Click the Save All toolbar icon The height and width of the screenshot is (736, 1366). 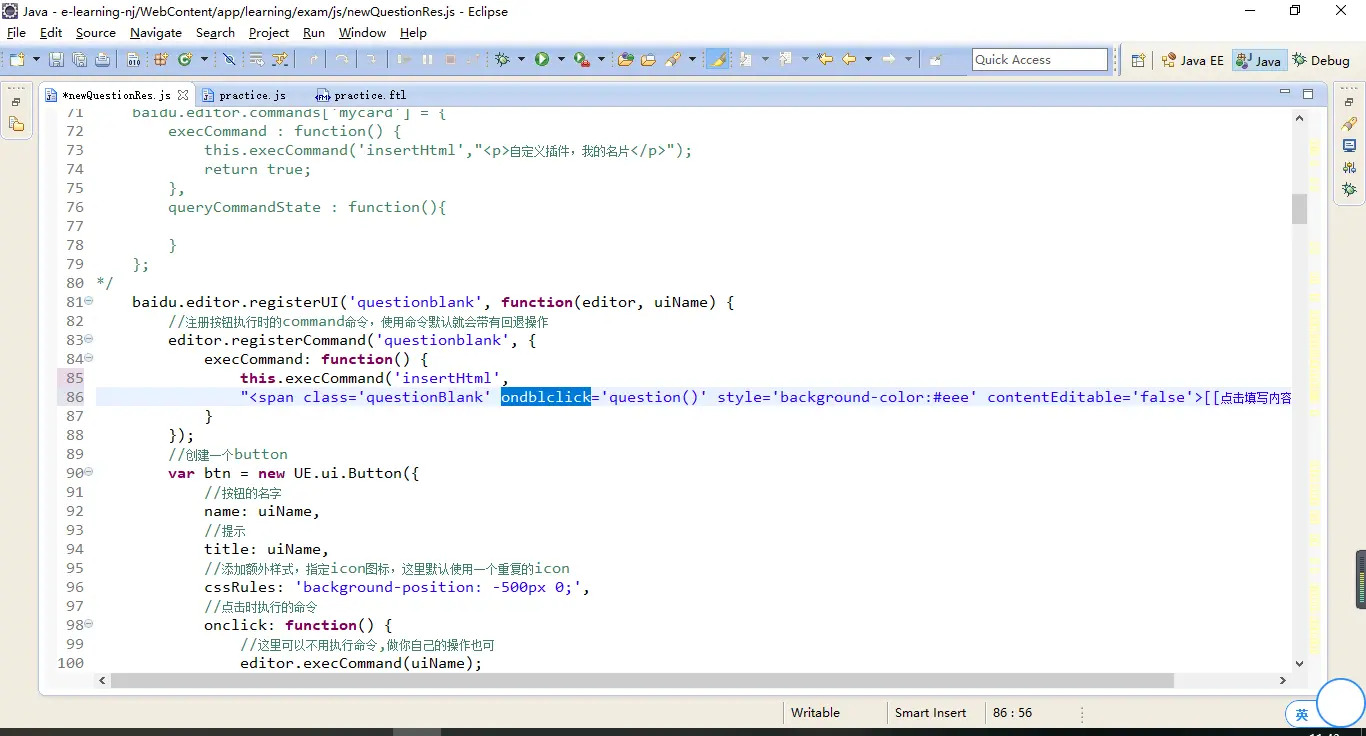click(79, 60)
